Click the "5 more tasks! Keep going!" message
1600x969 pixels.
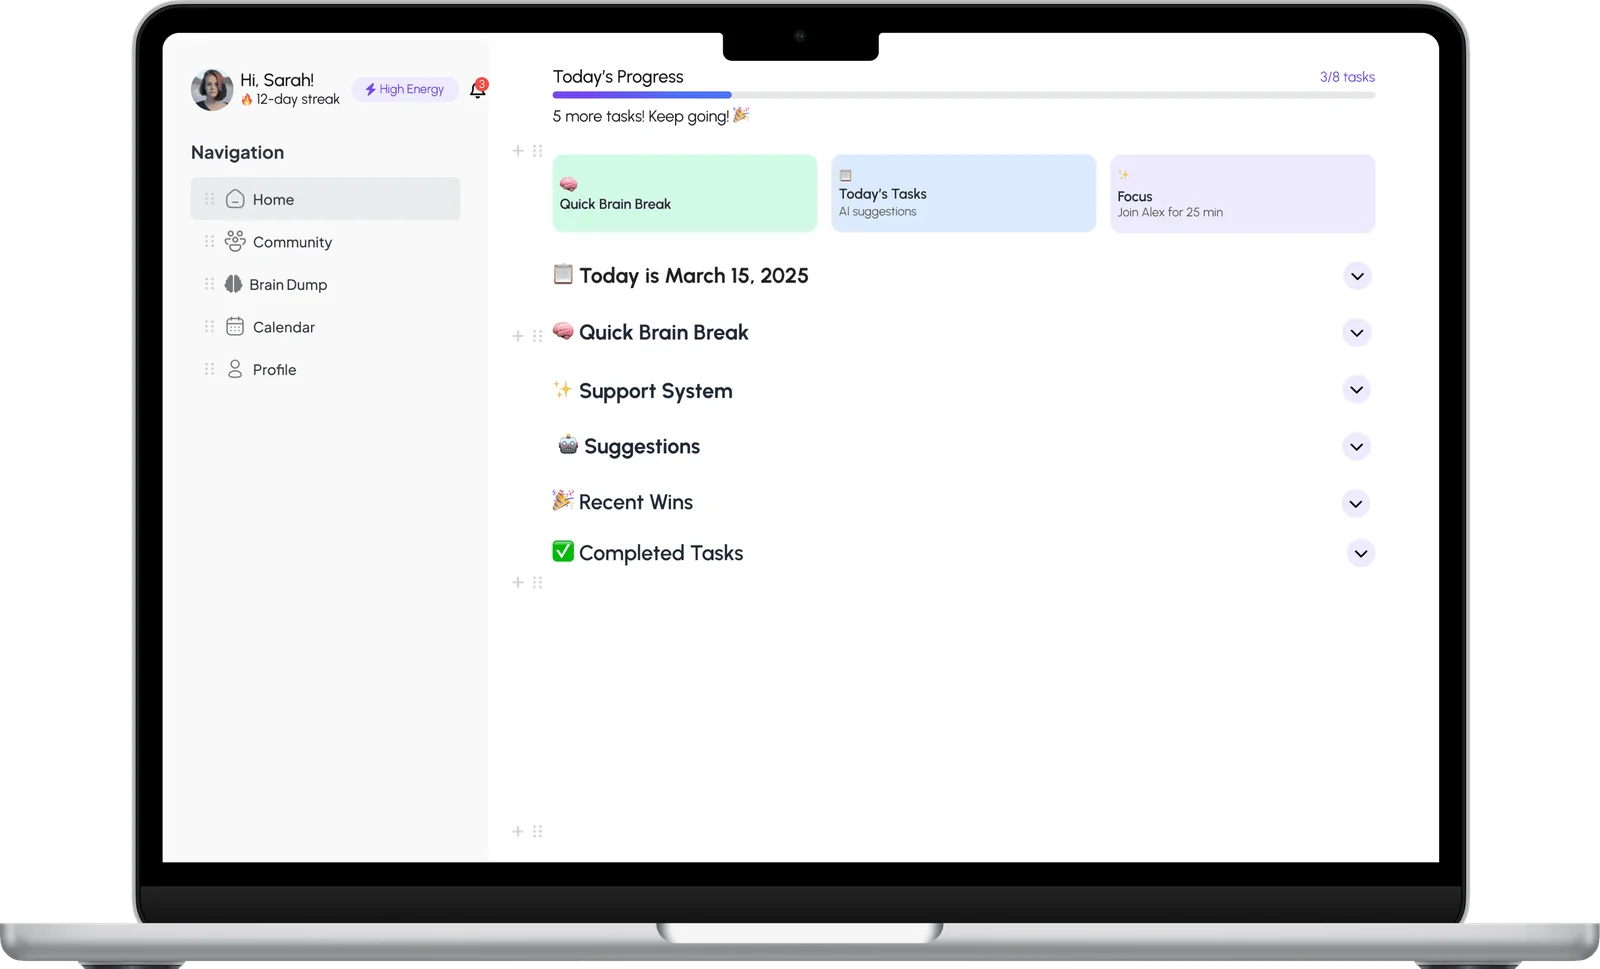pyautogui.click(x=651, y=116)
